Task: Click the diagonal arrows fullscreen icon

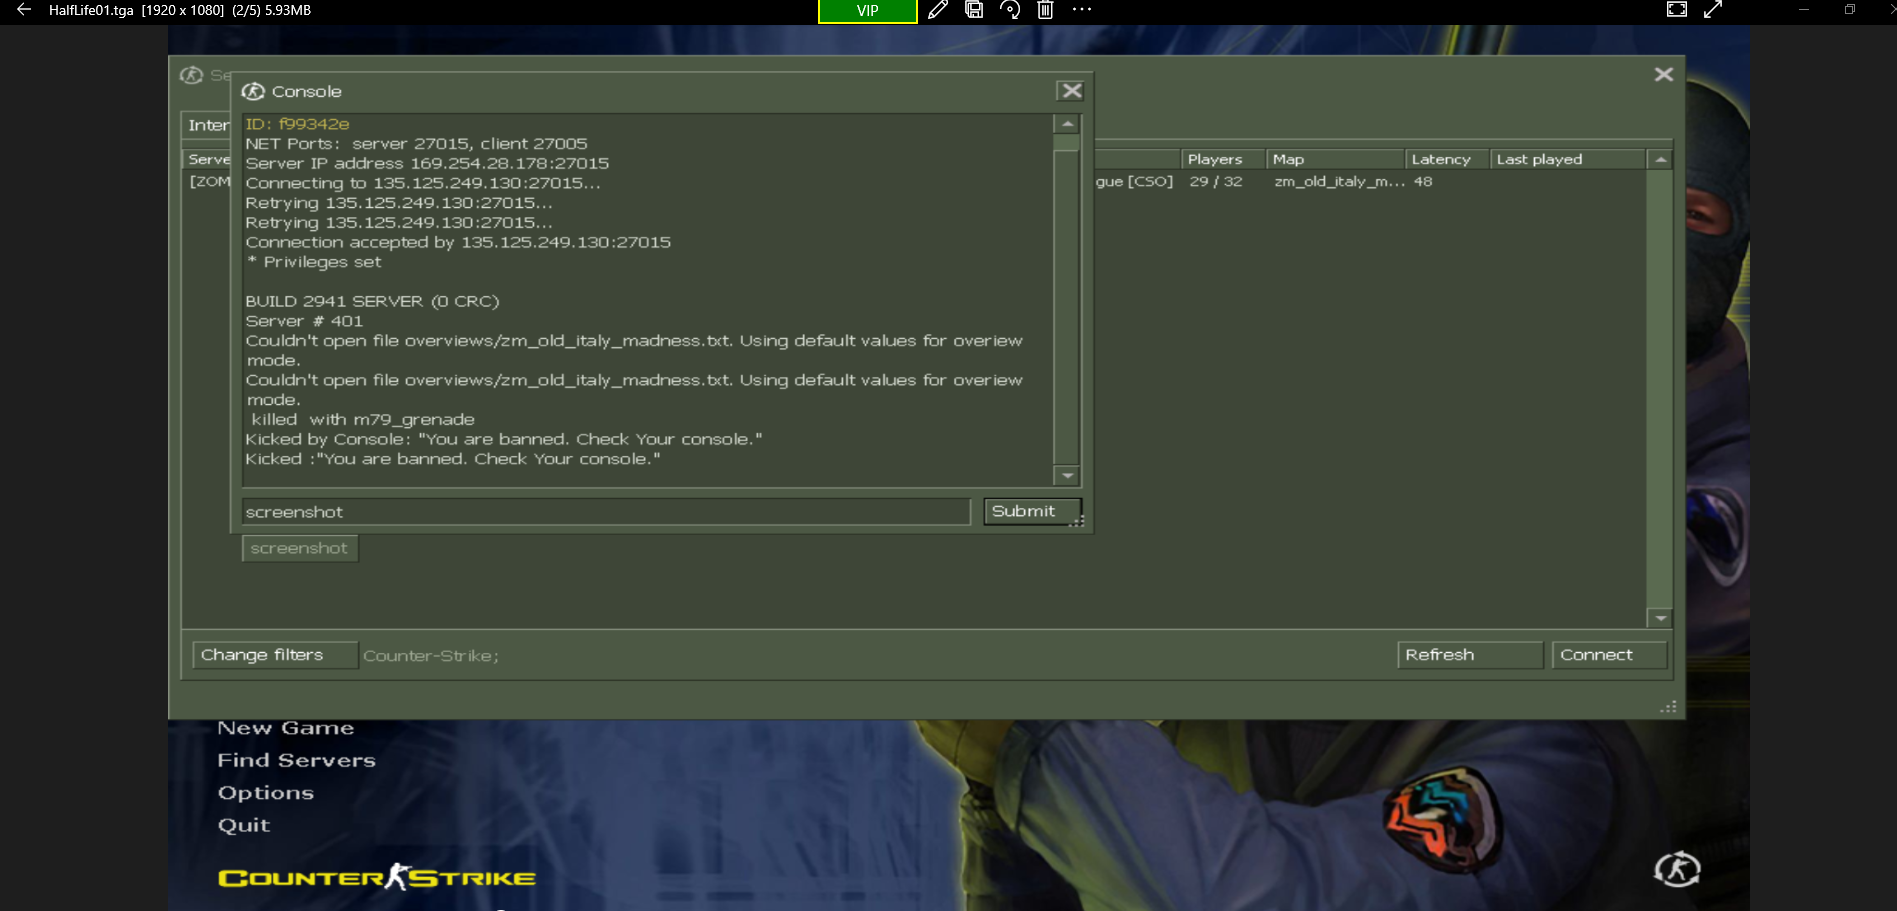Action: pyautogui.click(x=1713, y=10)
